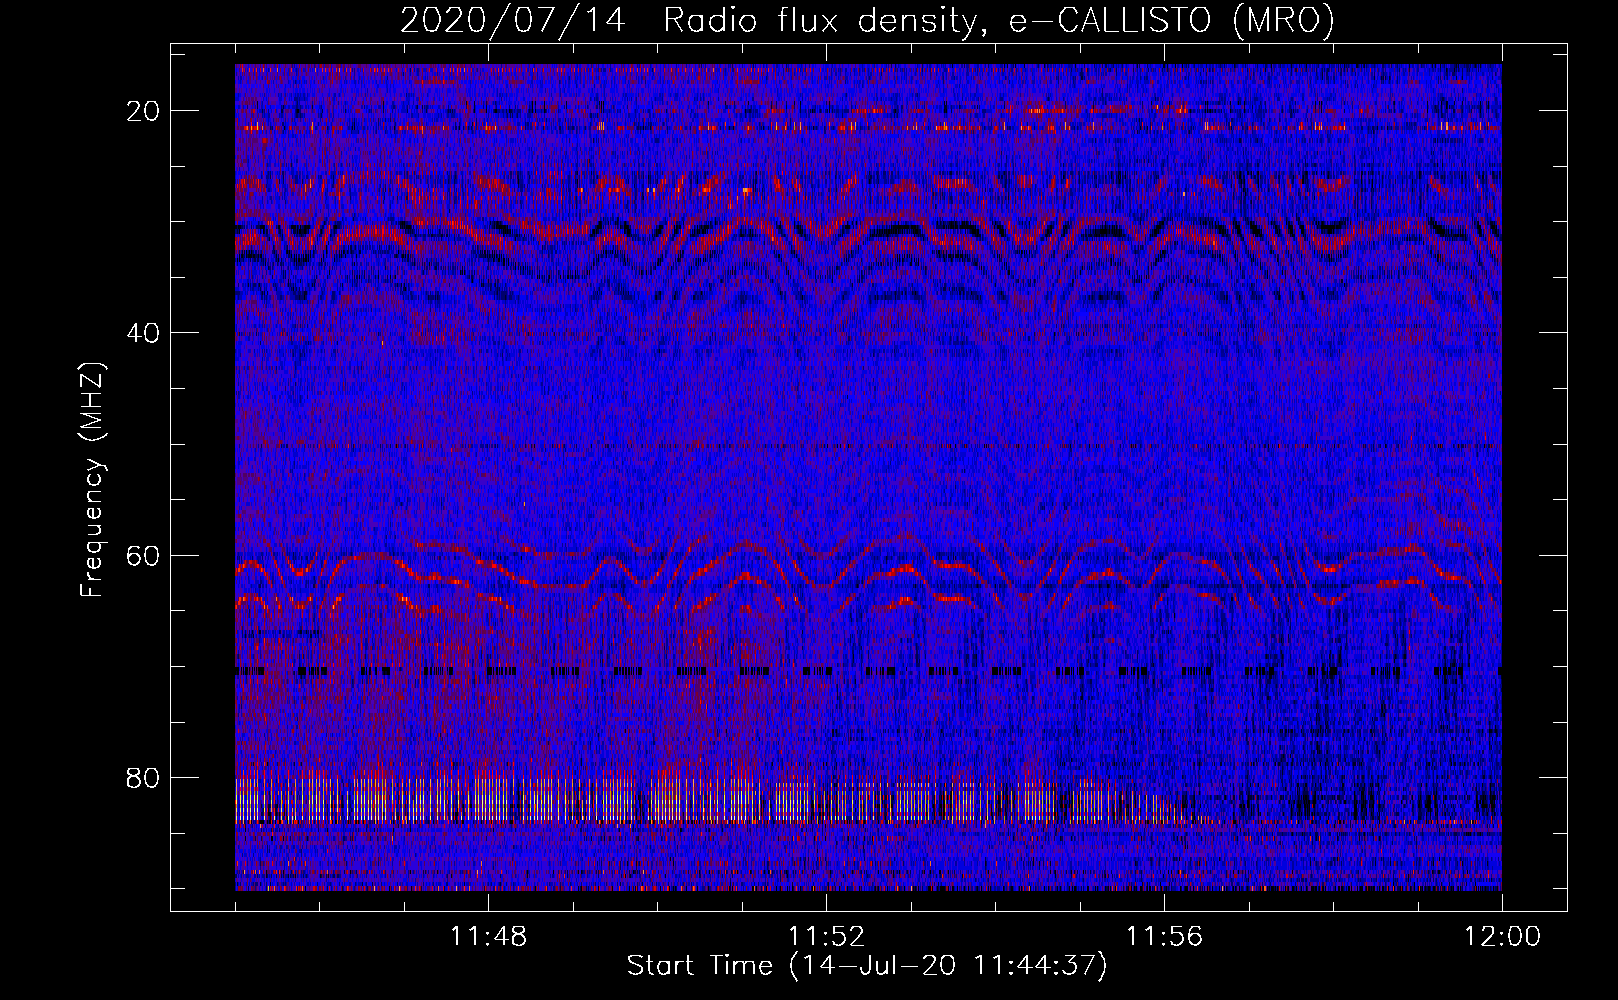Click the '11:48' time tick label
Screen dimensions: 1618x1000
click(x=489, y=937)
